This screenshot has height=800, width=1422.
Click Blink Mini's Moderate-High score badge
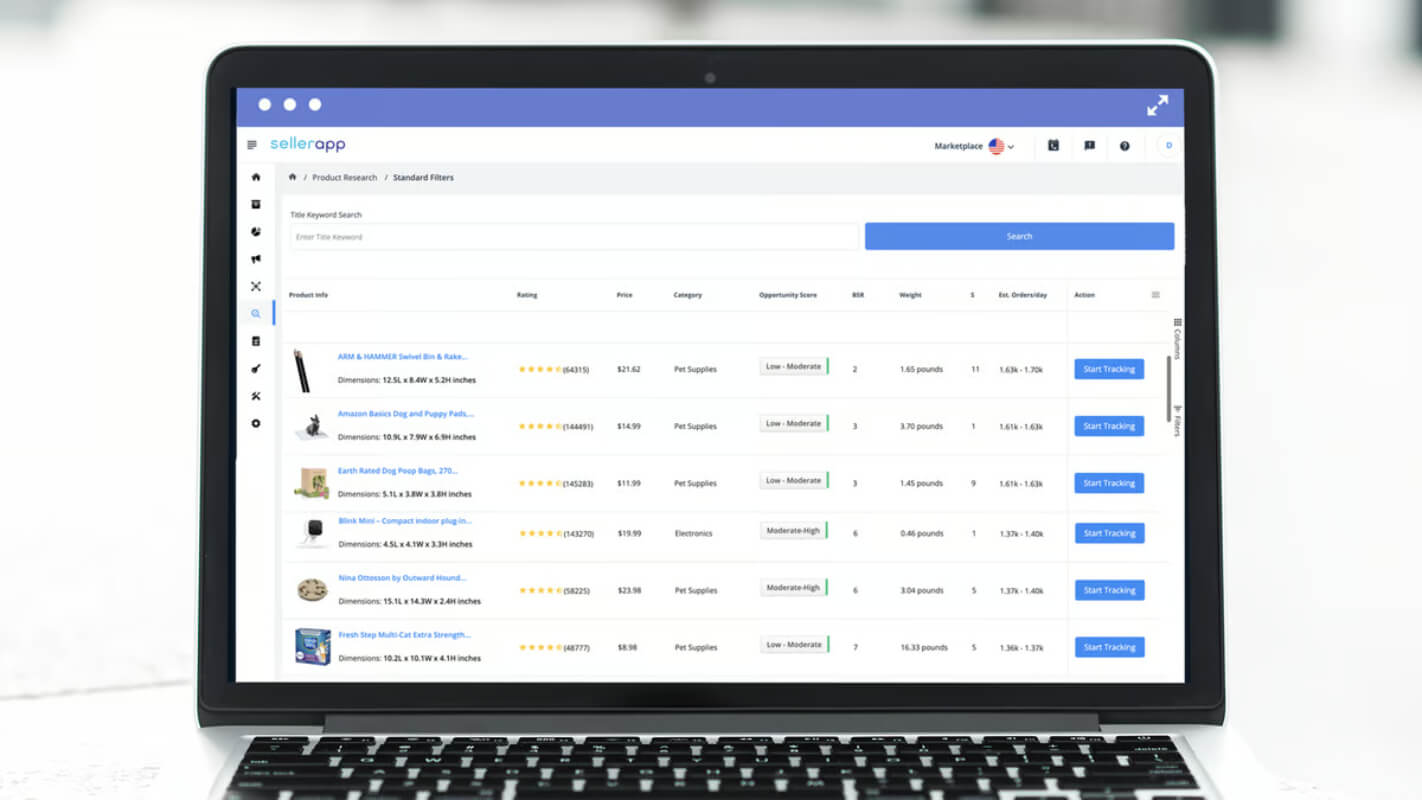(x=794, y=531)
